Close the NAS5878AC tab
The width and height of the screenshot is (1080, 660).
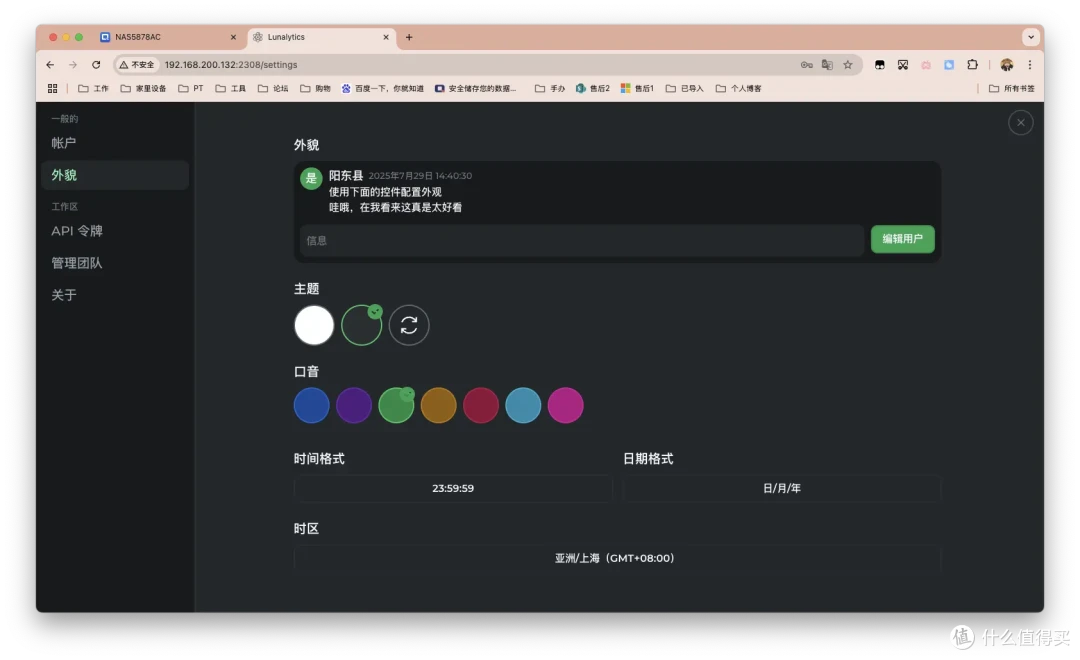click(233, 37)
